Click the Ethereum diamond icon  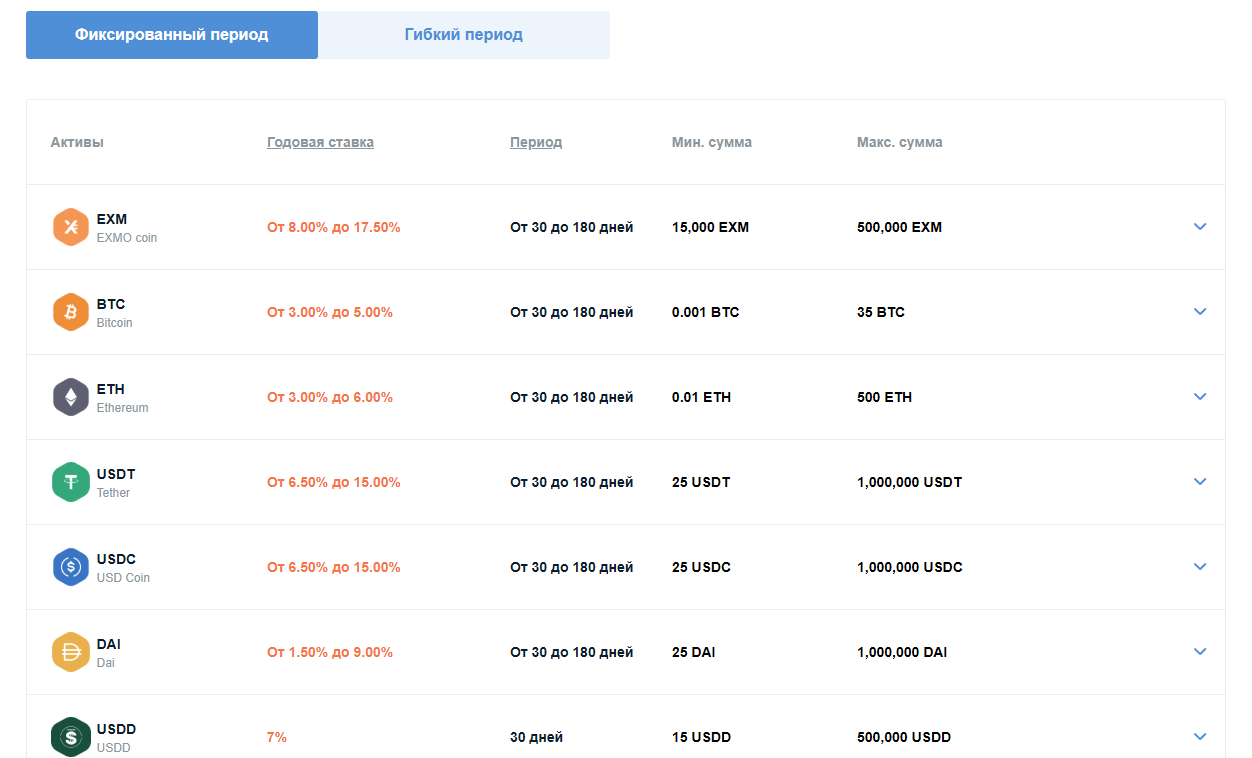pos(71,397)
